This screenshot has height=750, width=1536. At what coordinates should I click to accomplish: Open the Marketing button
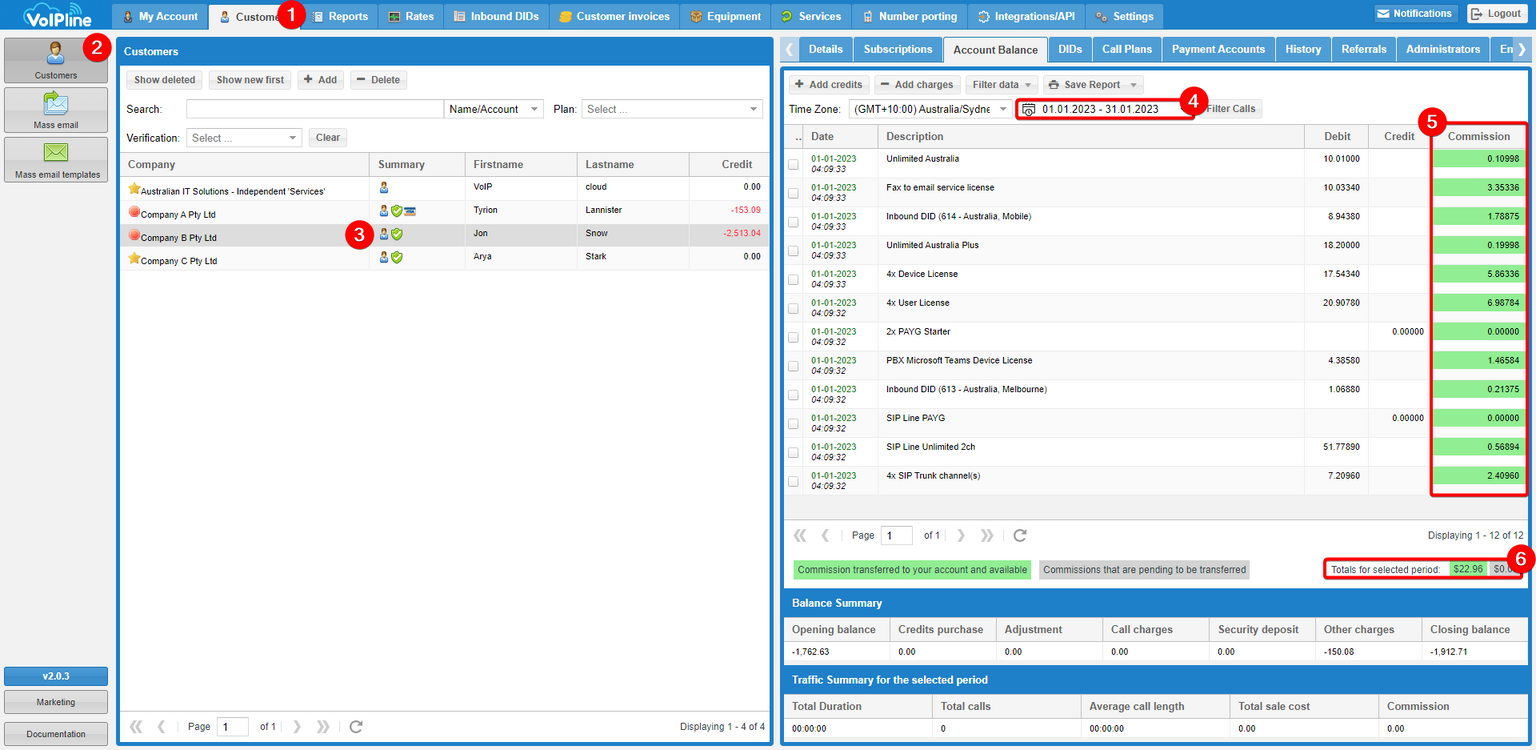pyautogui.click(x=56, y=702)
